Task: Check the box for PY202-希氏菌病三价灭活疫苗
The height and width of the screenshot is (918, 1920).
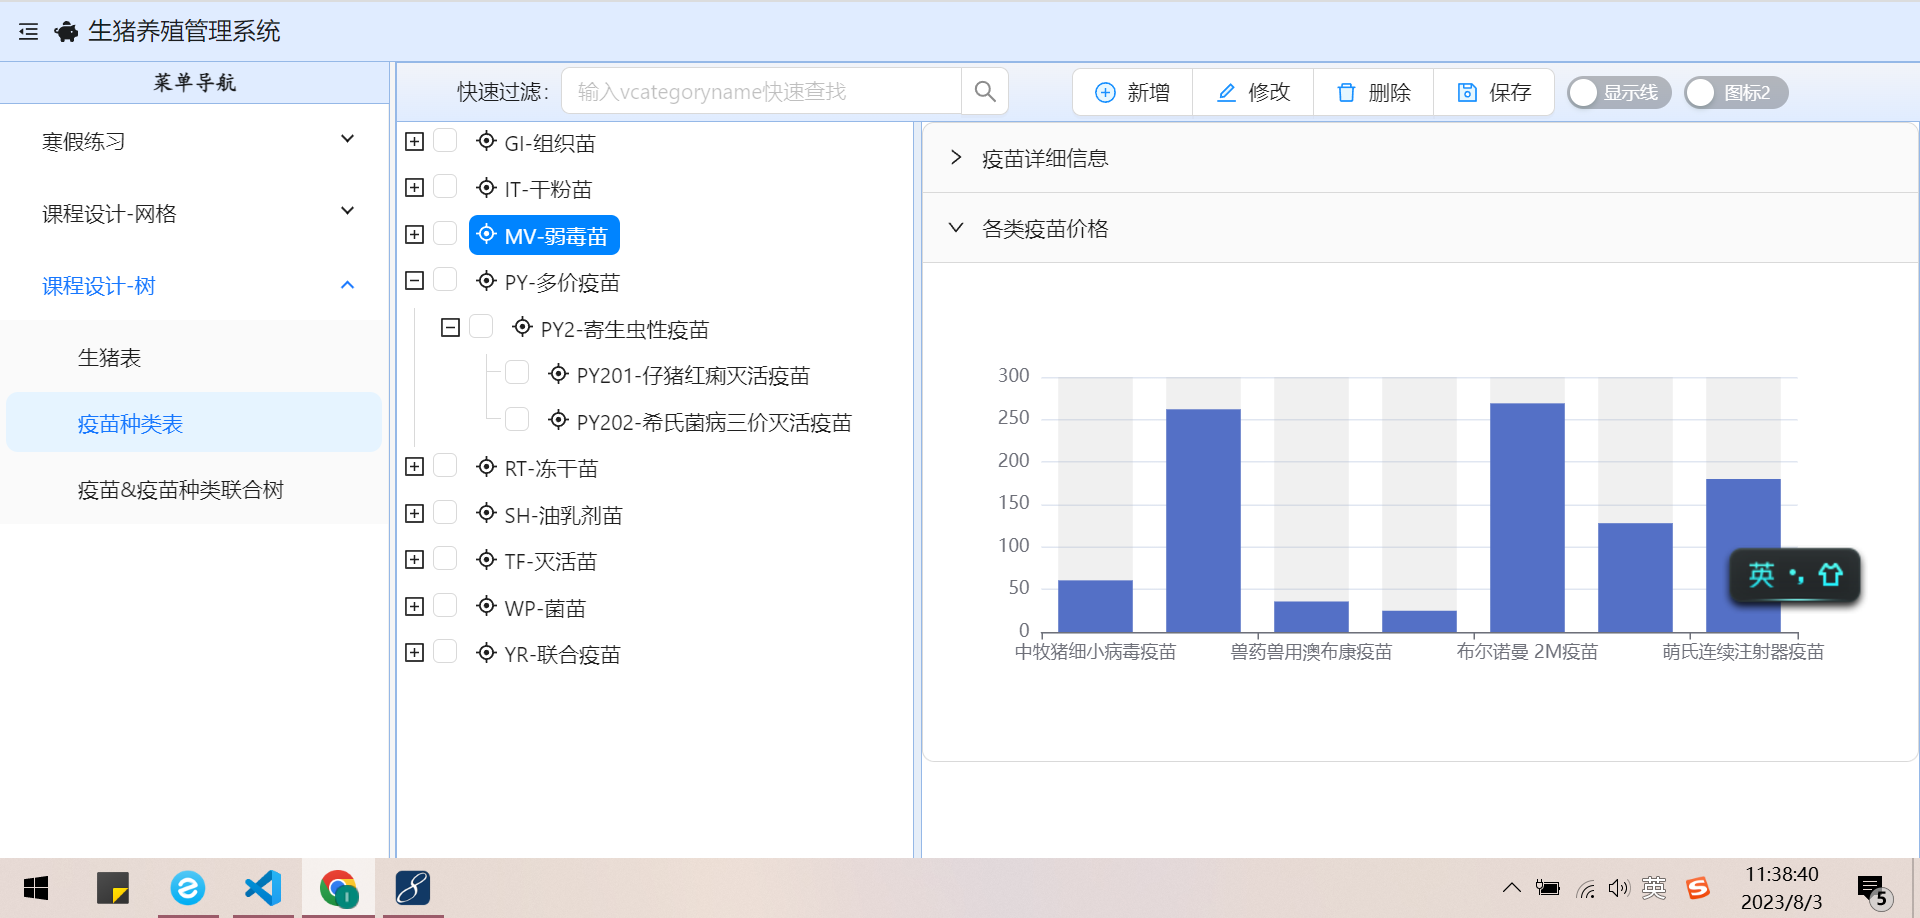Action: 517,420
